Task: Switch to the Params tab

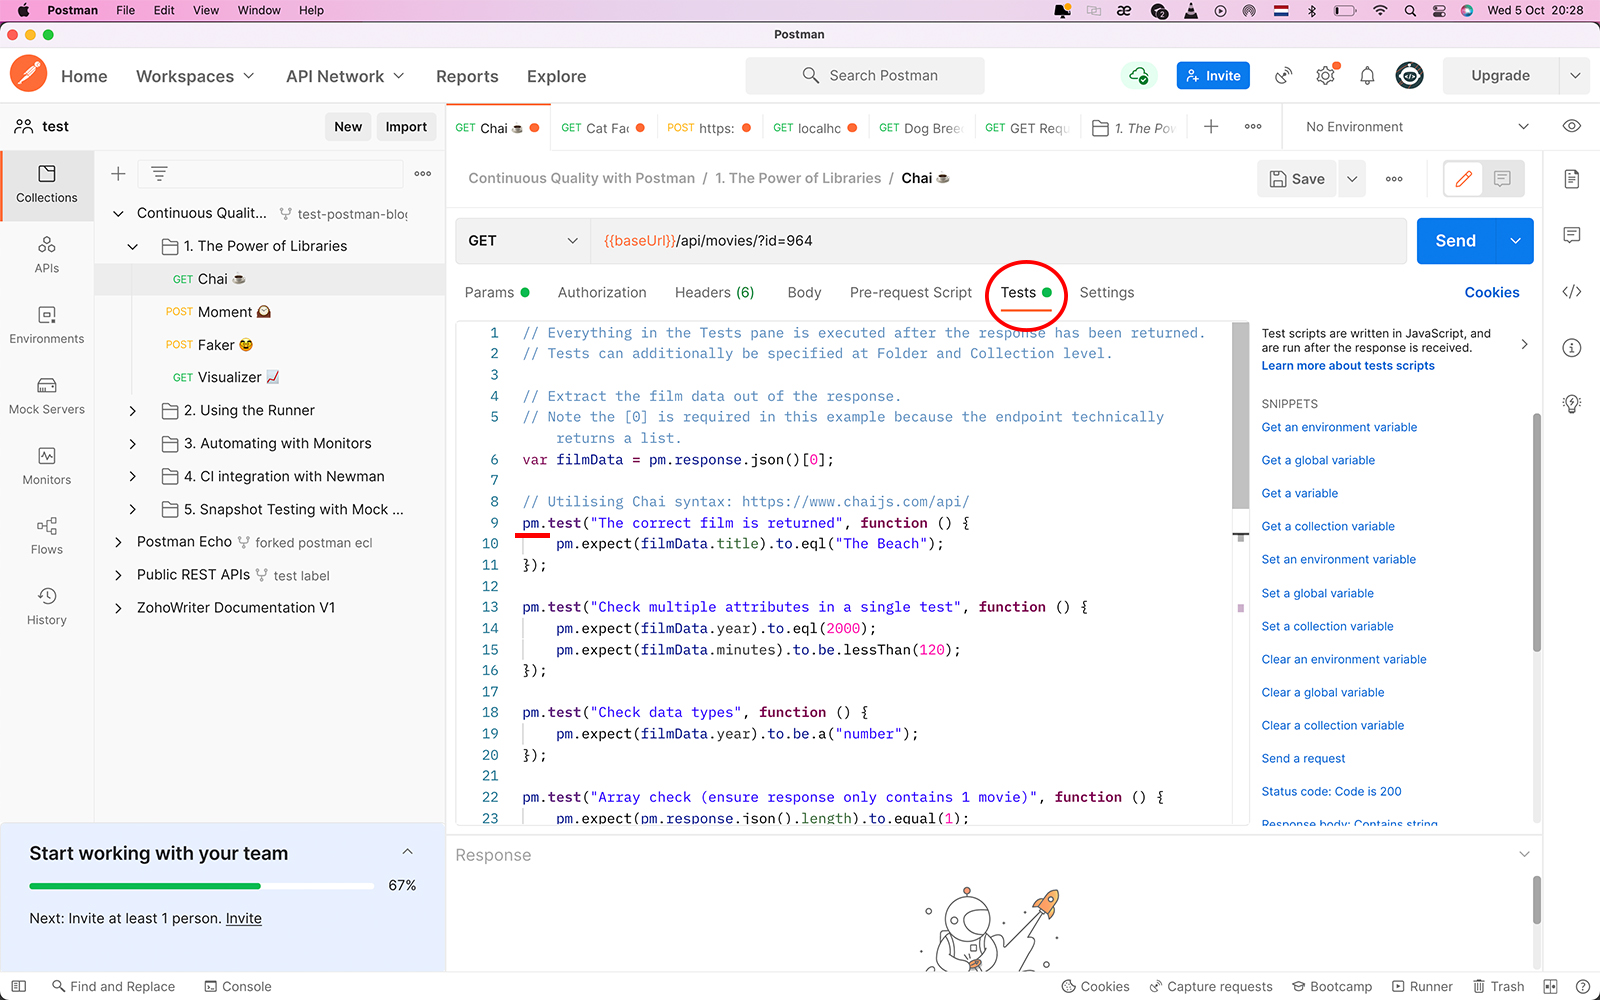Action: point(497,293)
